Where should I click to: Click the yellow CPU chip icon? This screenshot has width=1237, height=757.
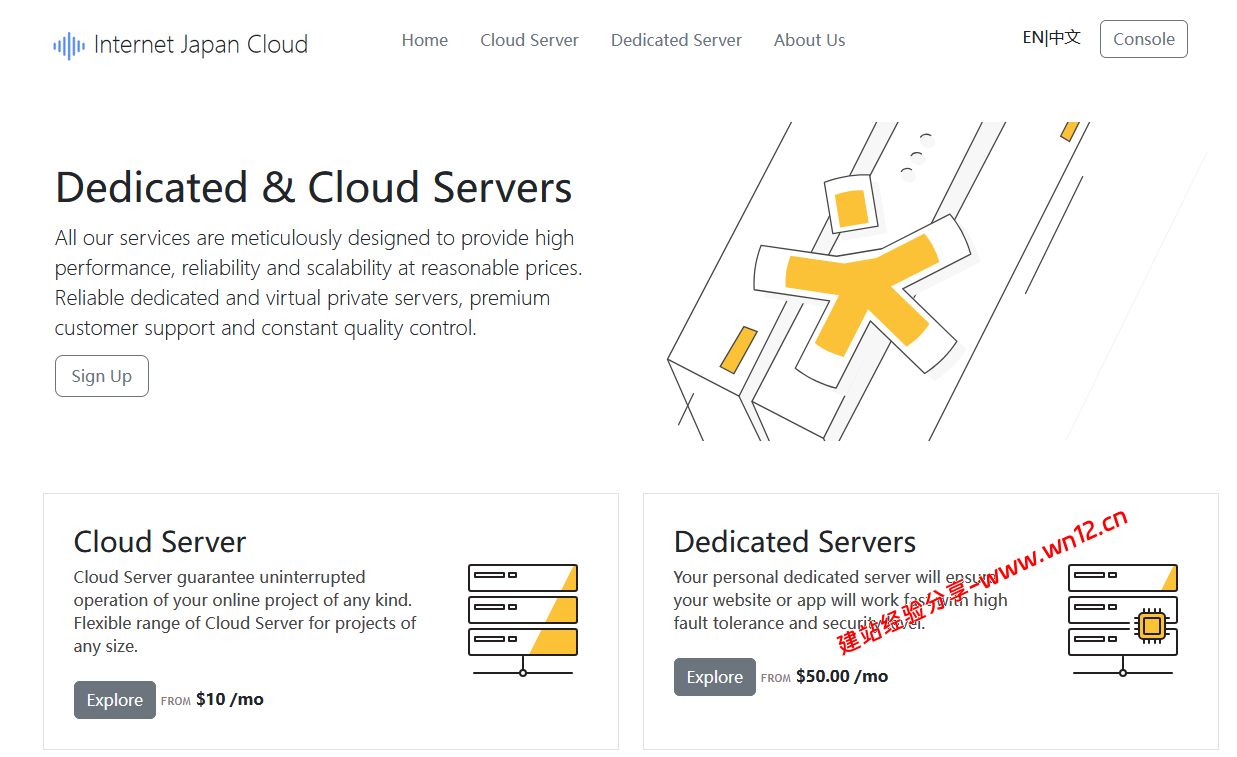pos(1151,626)
